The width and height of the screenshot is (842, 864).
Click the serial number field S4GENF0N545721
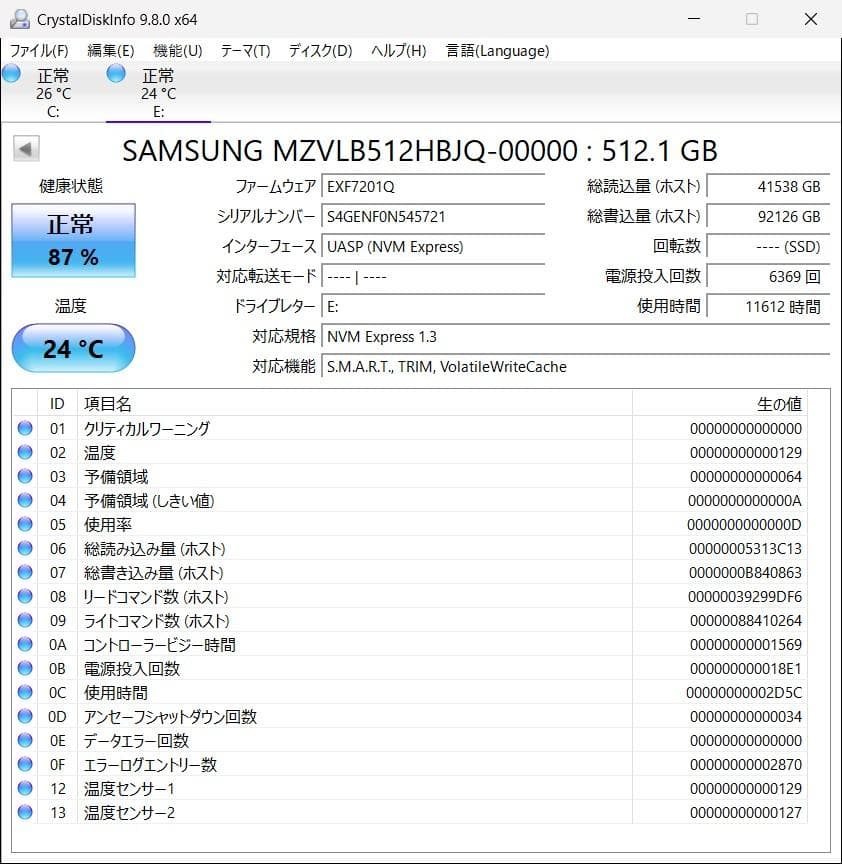tap(433, 217)
